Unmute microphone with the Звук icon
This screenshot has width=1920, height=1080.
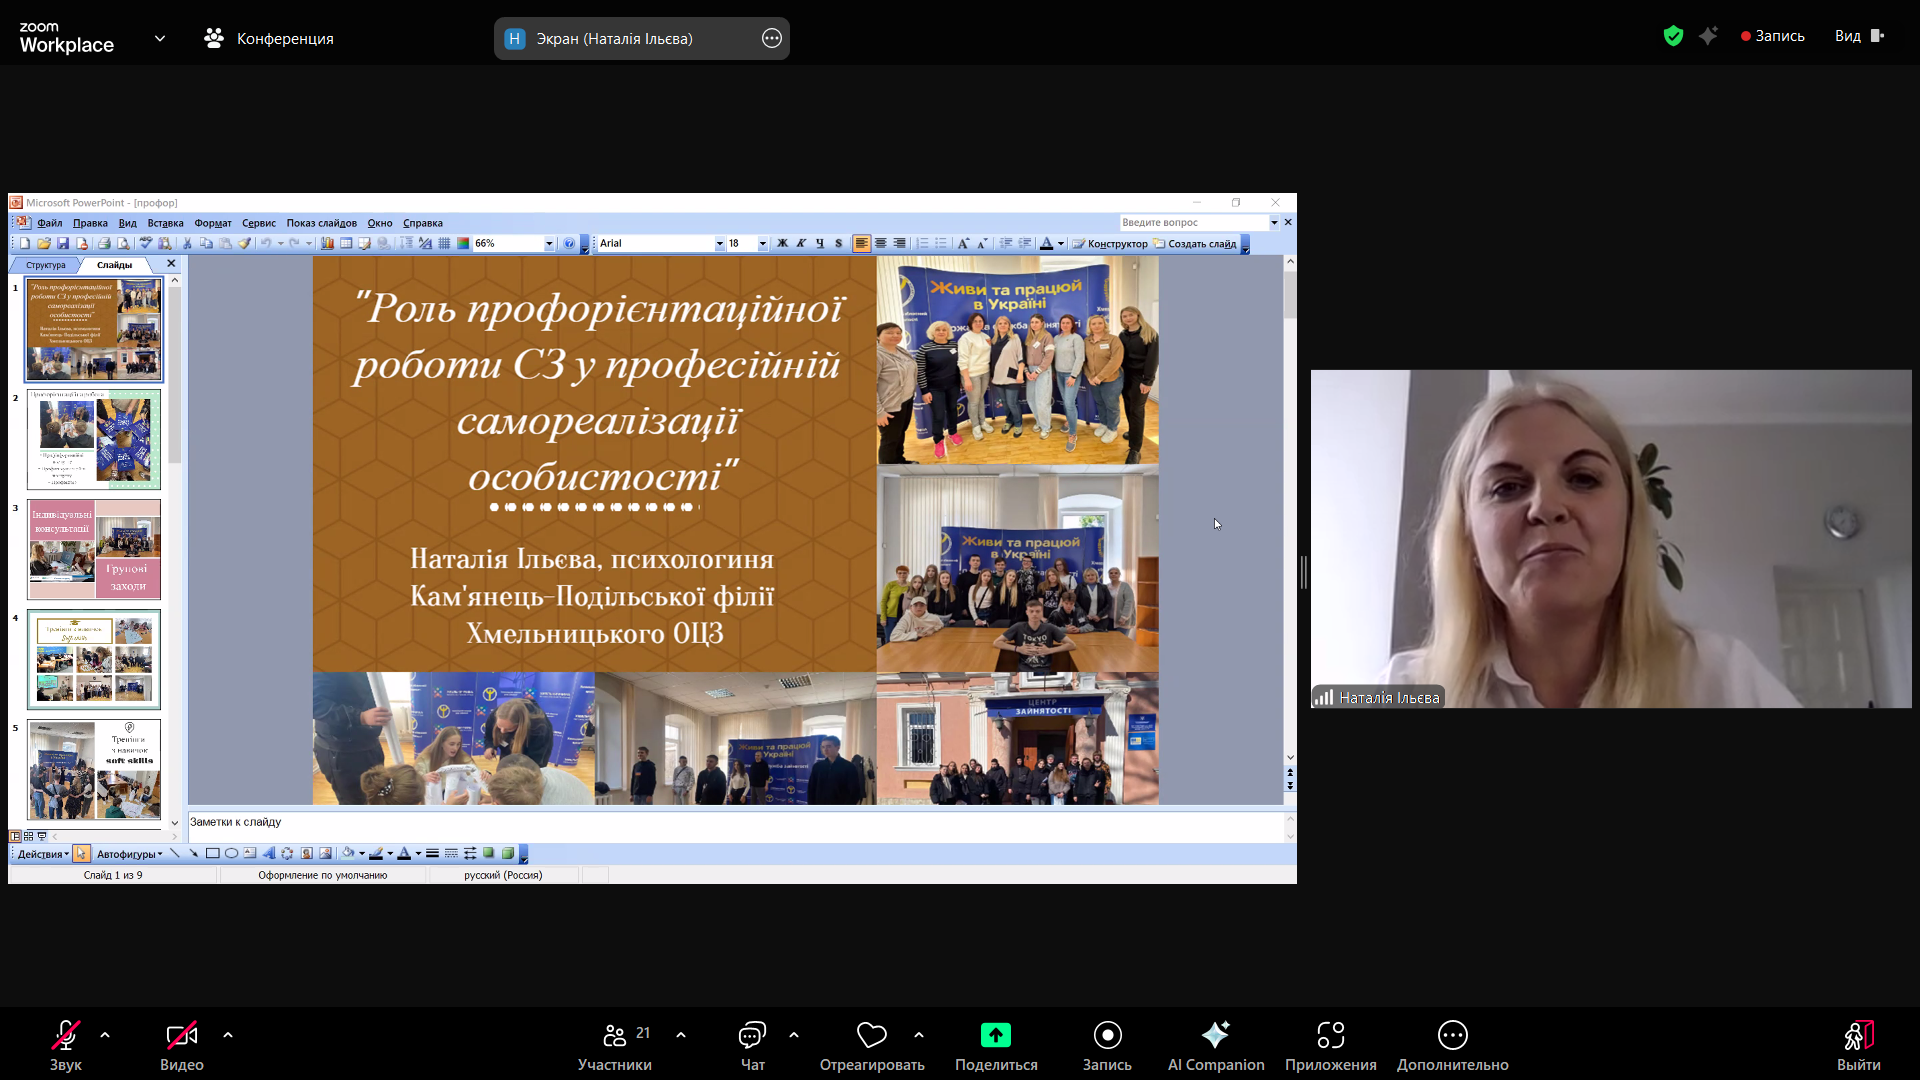click(x=66, y=1035)
